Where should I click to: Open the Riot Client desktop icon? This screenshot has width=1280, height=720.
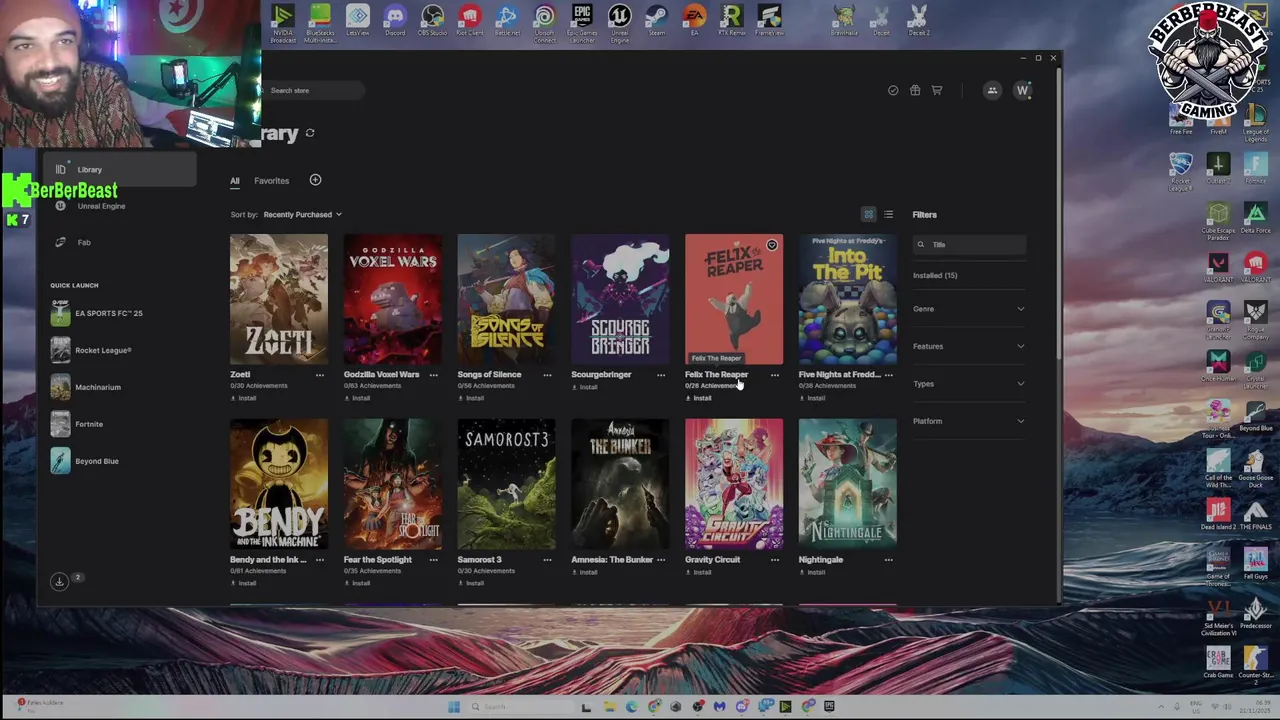click(470, 21)
